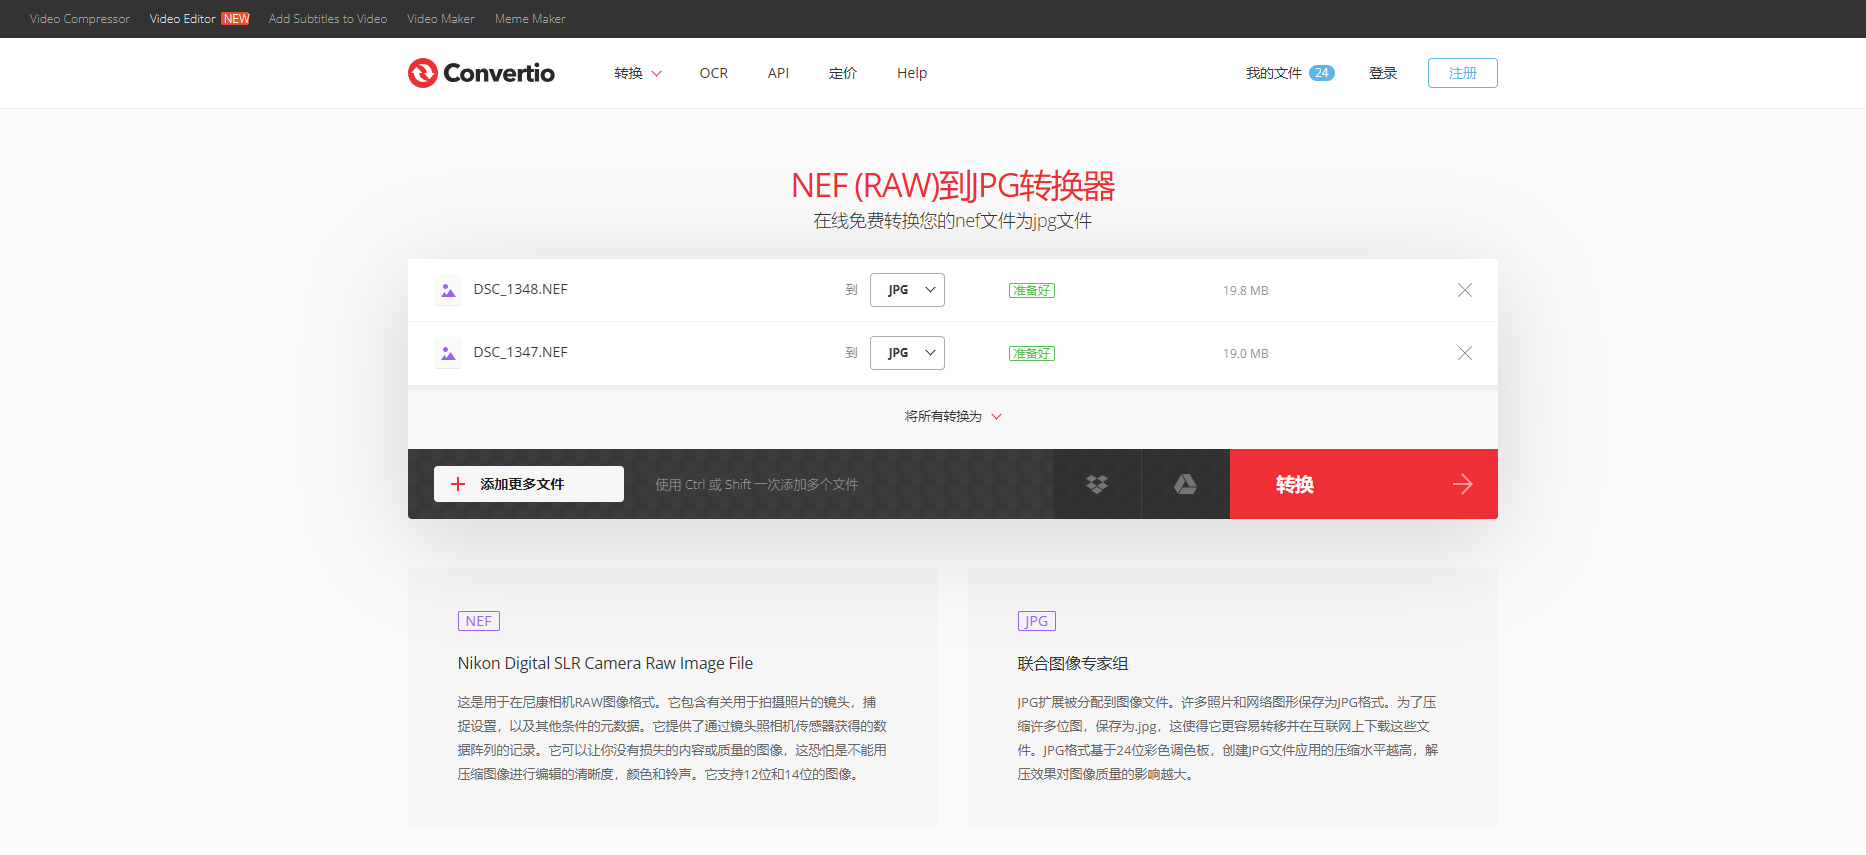Open the OCR menu item
This screenshot has width=1866, height=855.
click(x=714, y=73)
